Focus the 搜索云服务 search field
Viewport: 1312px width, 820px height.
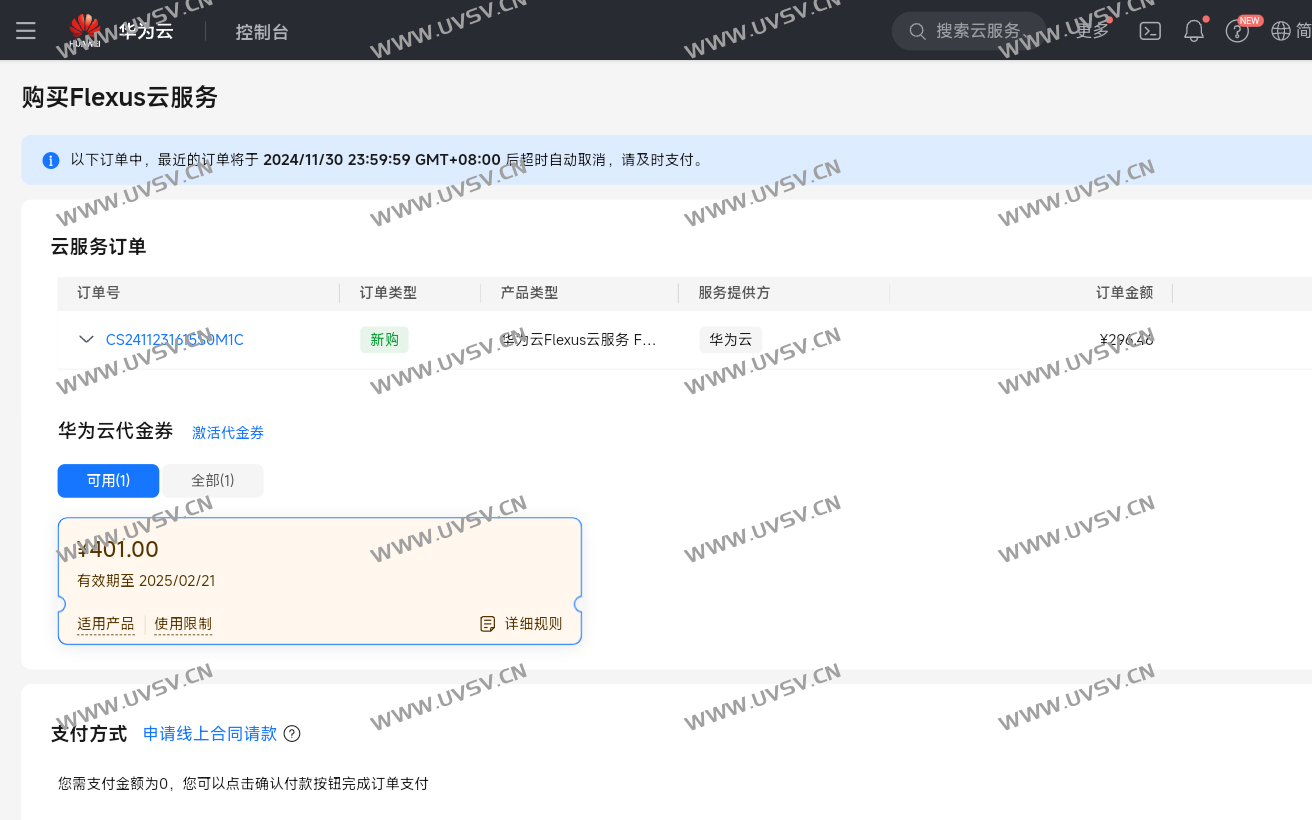(x=968, y=31)
